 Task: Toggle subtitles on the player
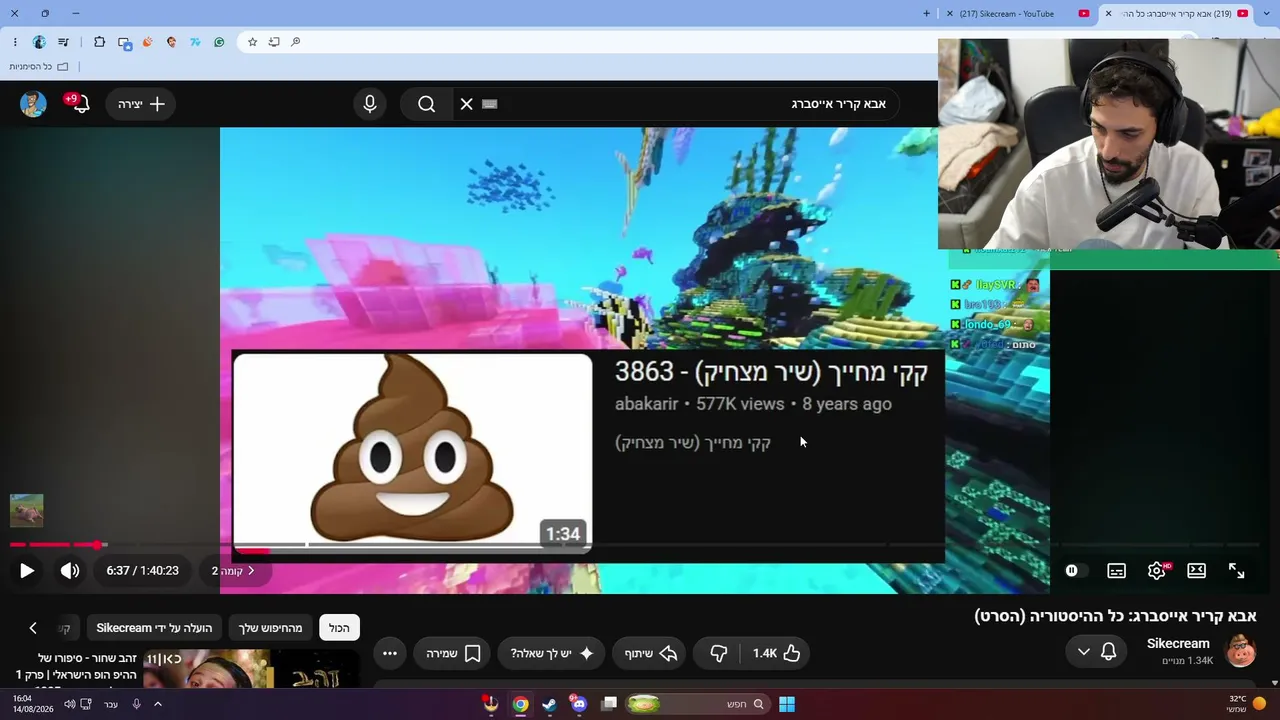pos(1117,571)
